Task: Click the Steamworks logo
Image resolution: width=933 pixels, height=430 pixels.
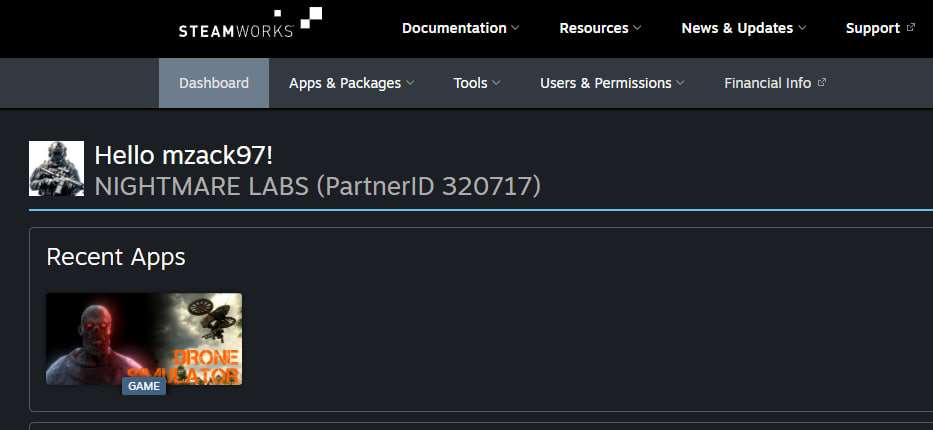Action: coord(249,23)
